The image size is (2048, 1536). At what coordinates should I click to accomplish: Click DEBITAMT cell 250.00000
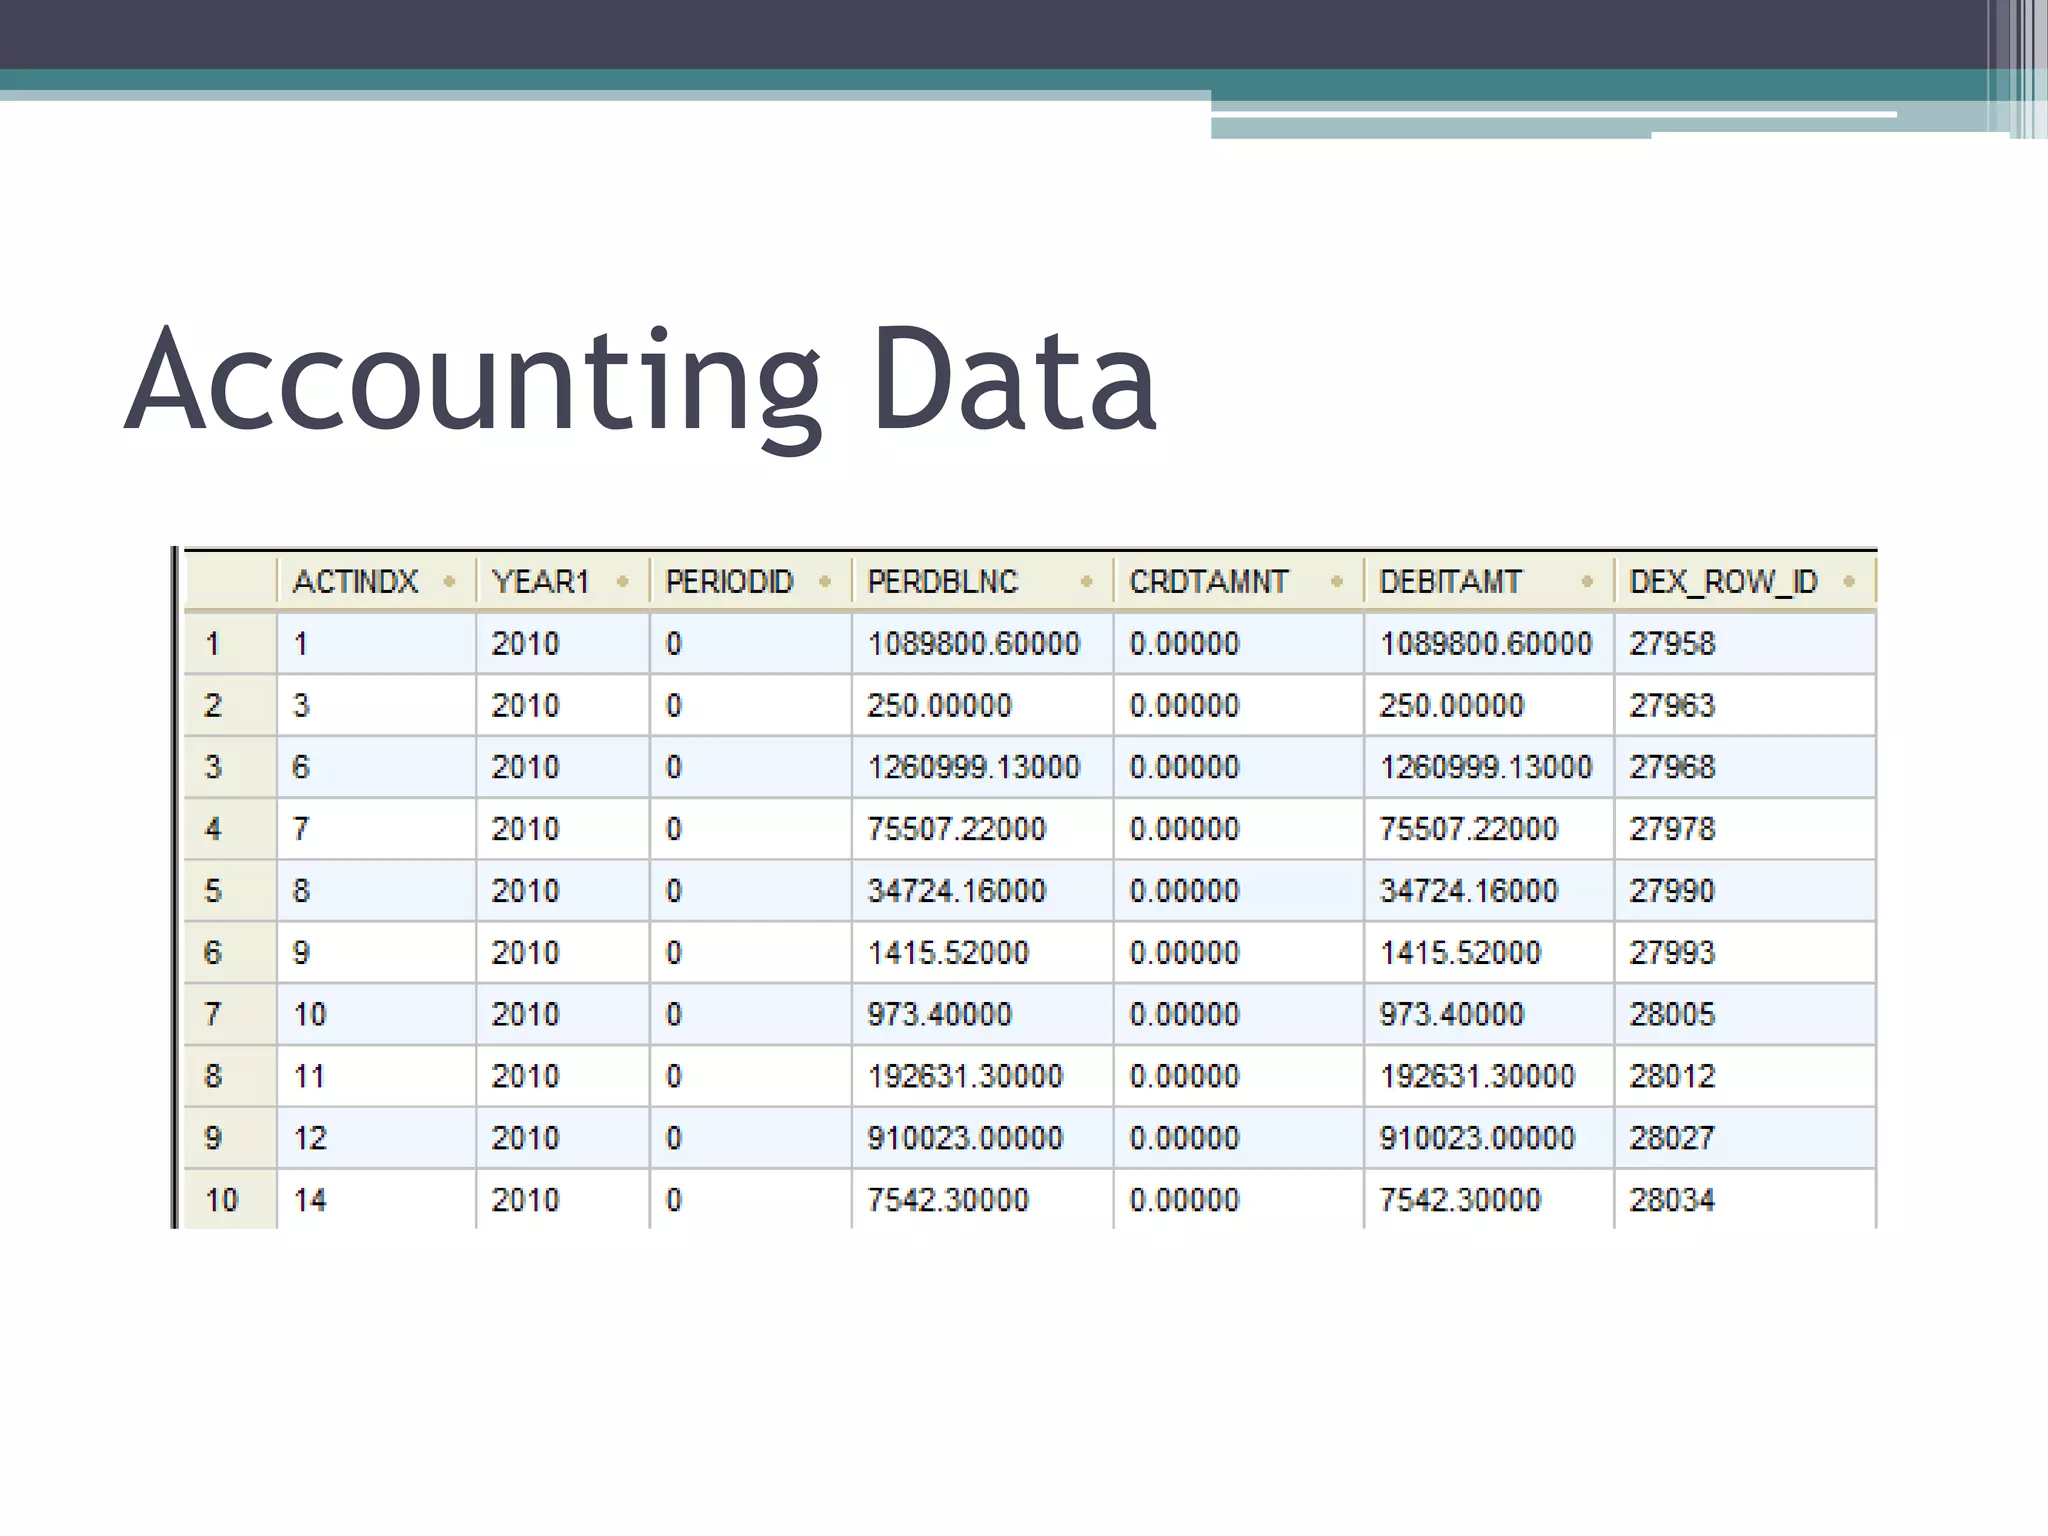1489,705
